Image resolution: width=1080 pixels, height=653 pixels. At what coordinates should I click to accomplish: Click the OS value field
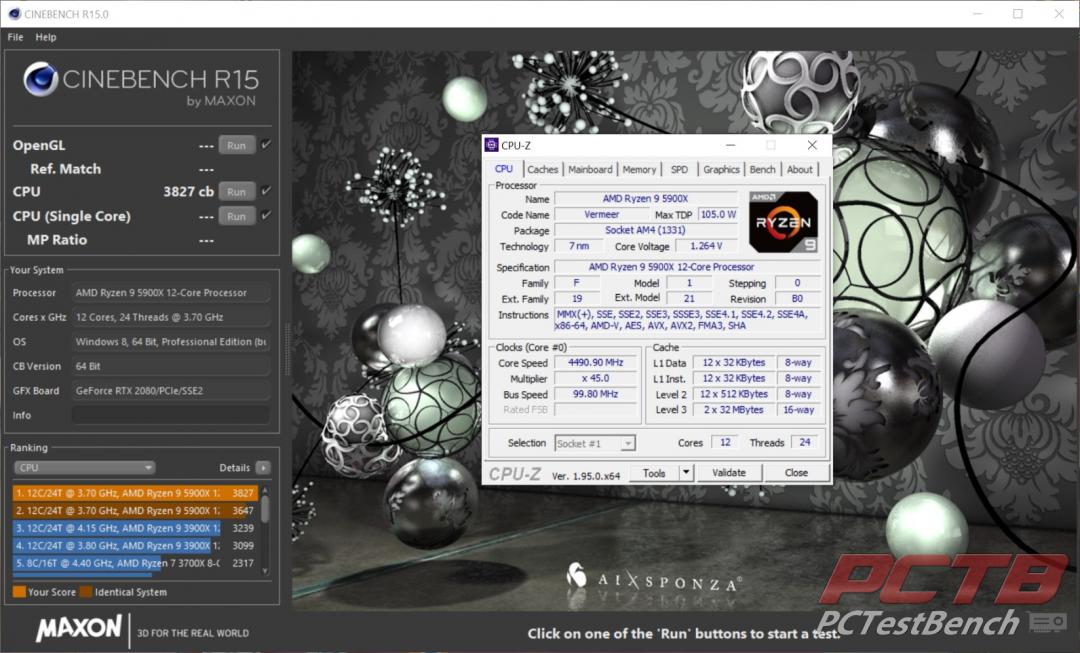(x=171, y=342)
